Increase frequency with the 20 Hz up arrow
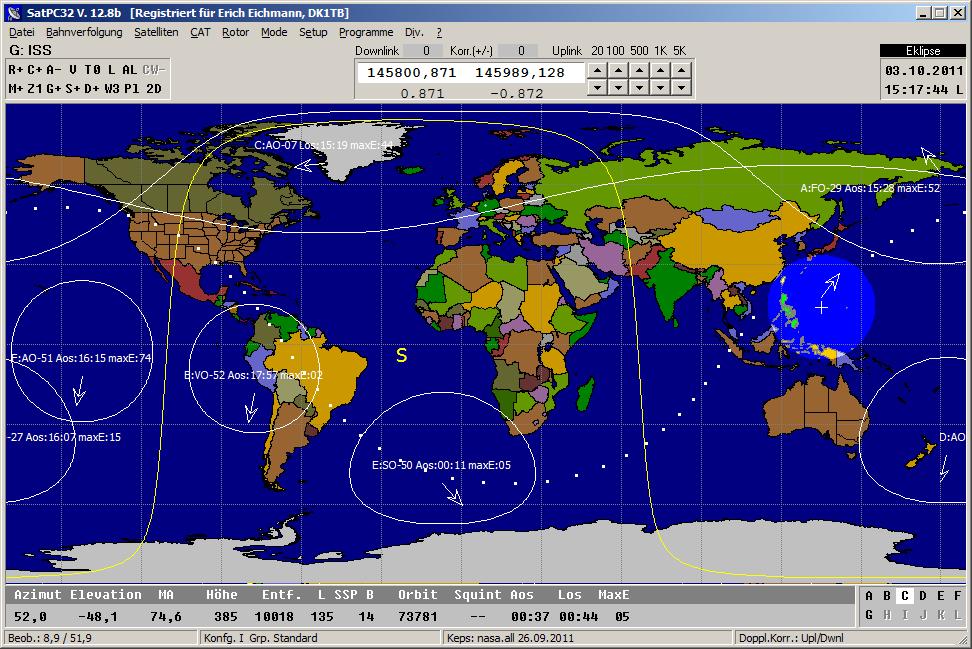 pyautogui.click(x=597, y=70)
